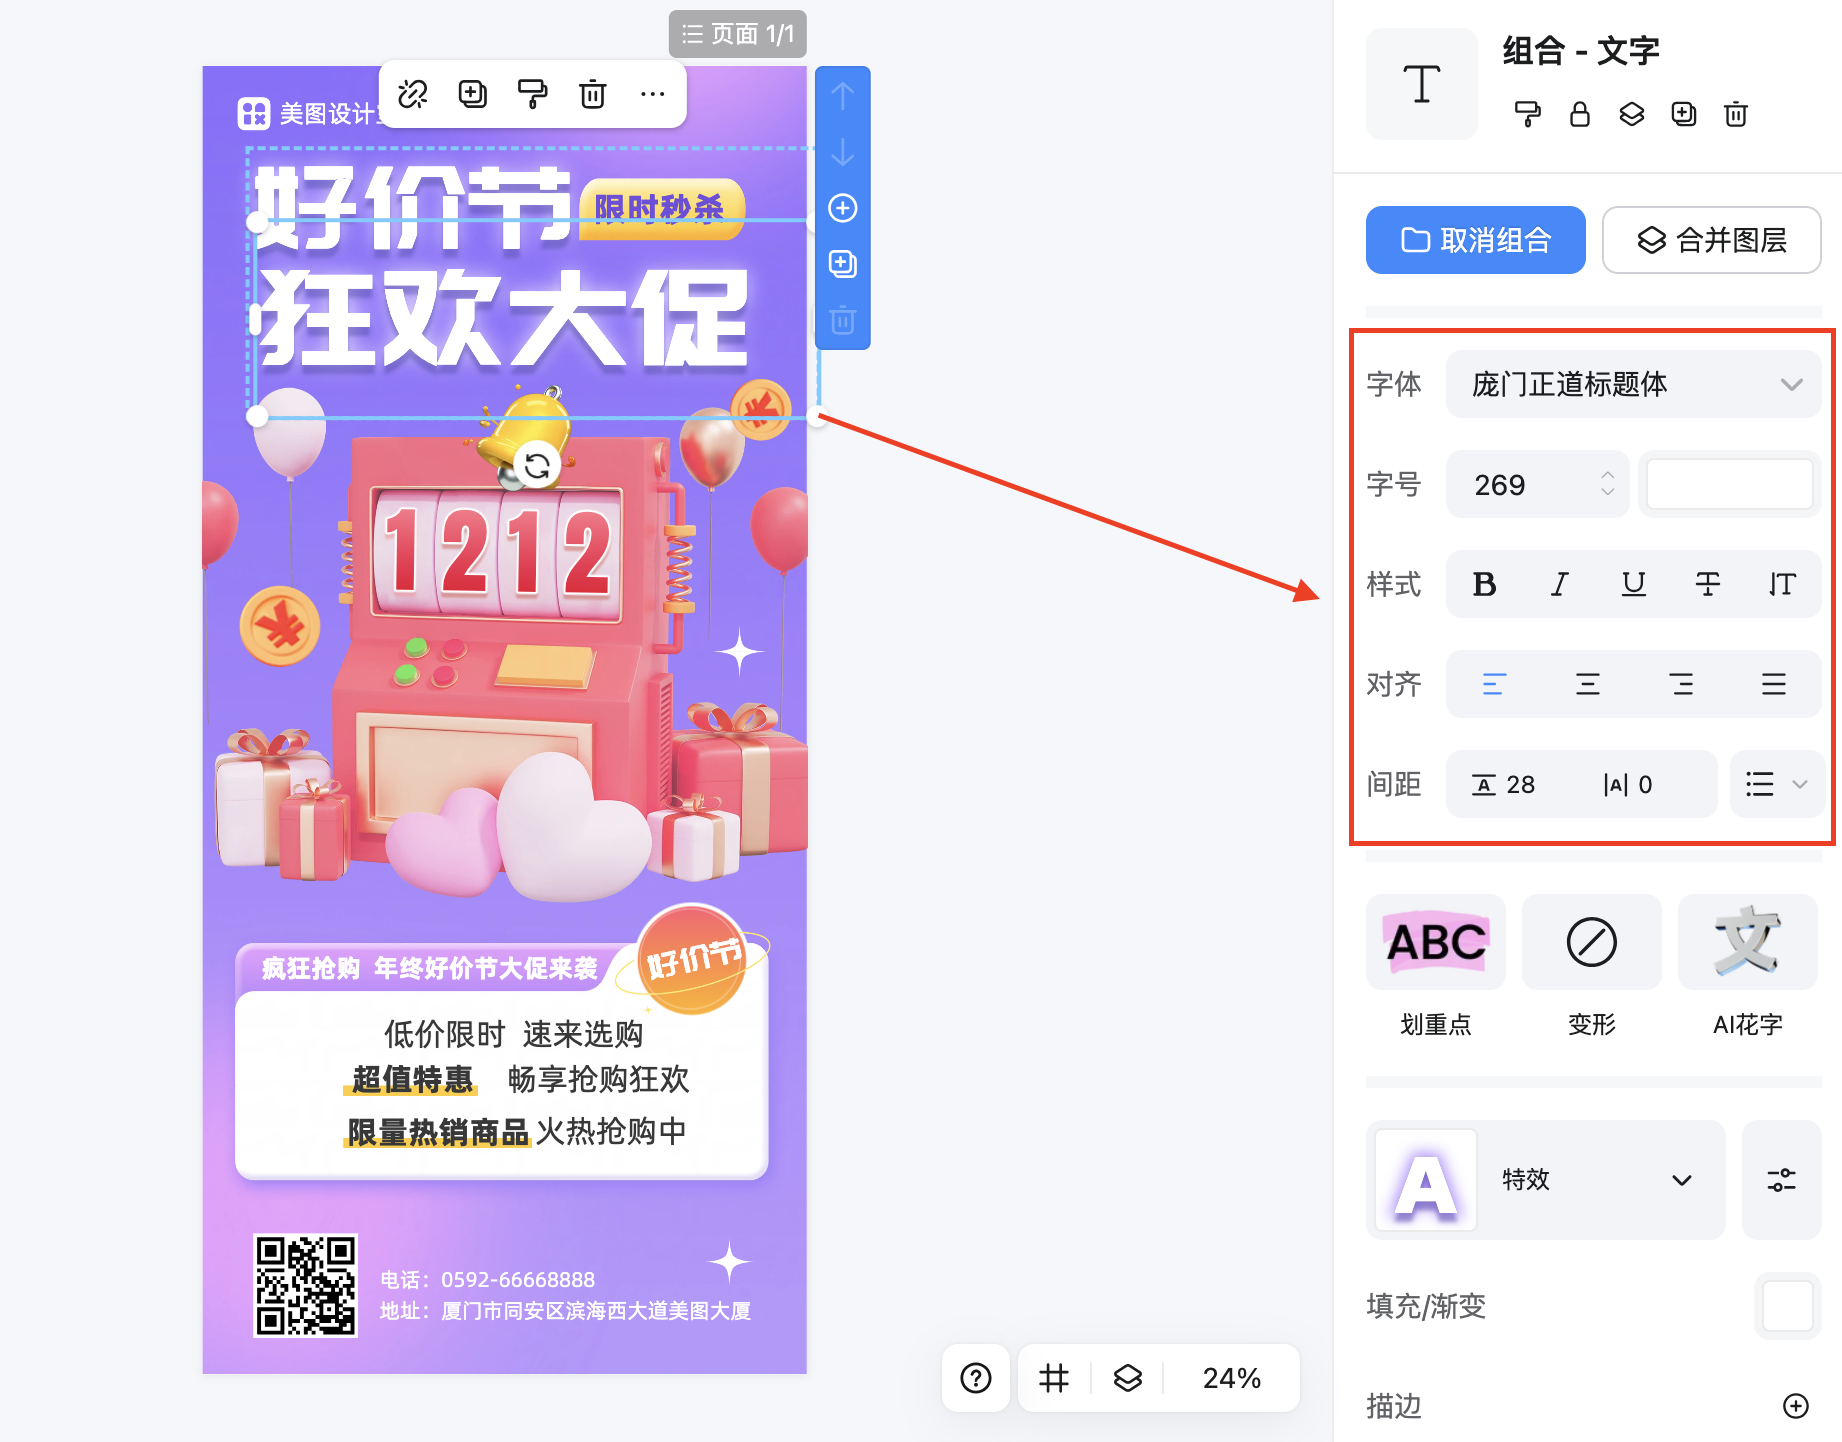Enable italic style for the text
The height and width of the screenshot is (1442, 1842).
(x=1558, y=584)
